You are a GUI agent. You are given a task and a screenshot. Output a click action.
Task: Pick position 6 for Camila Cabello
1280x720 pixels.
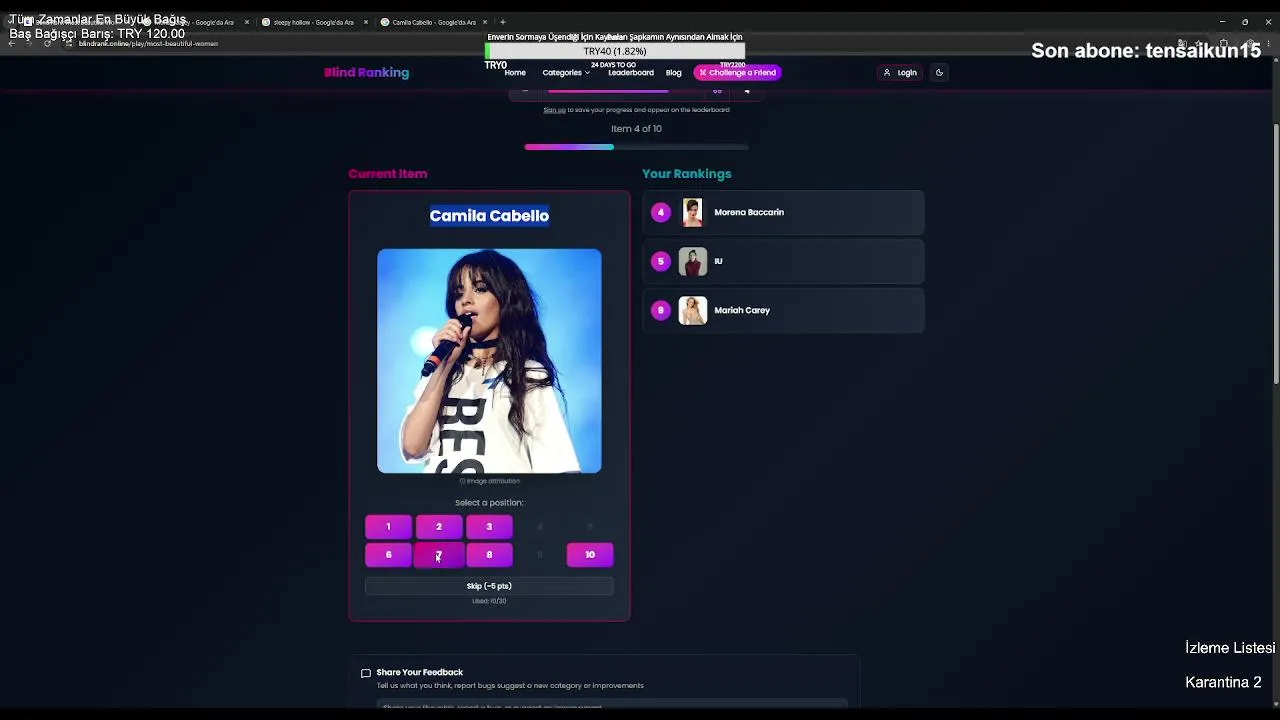[388, 555]
